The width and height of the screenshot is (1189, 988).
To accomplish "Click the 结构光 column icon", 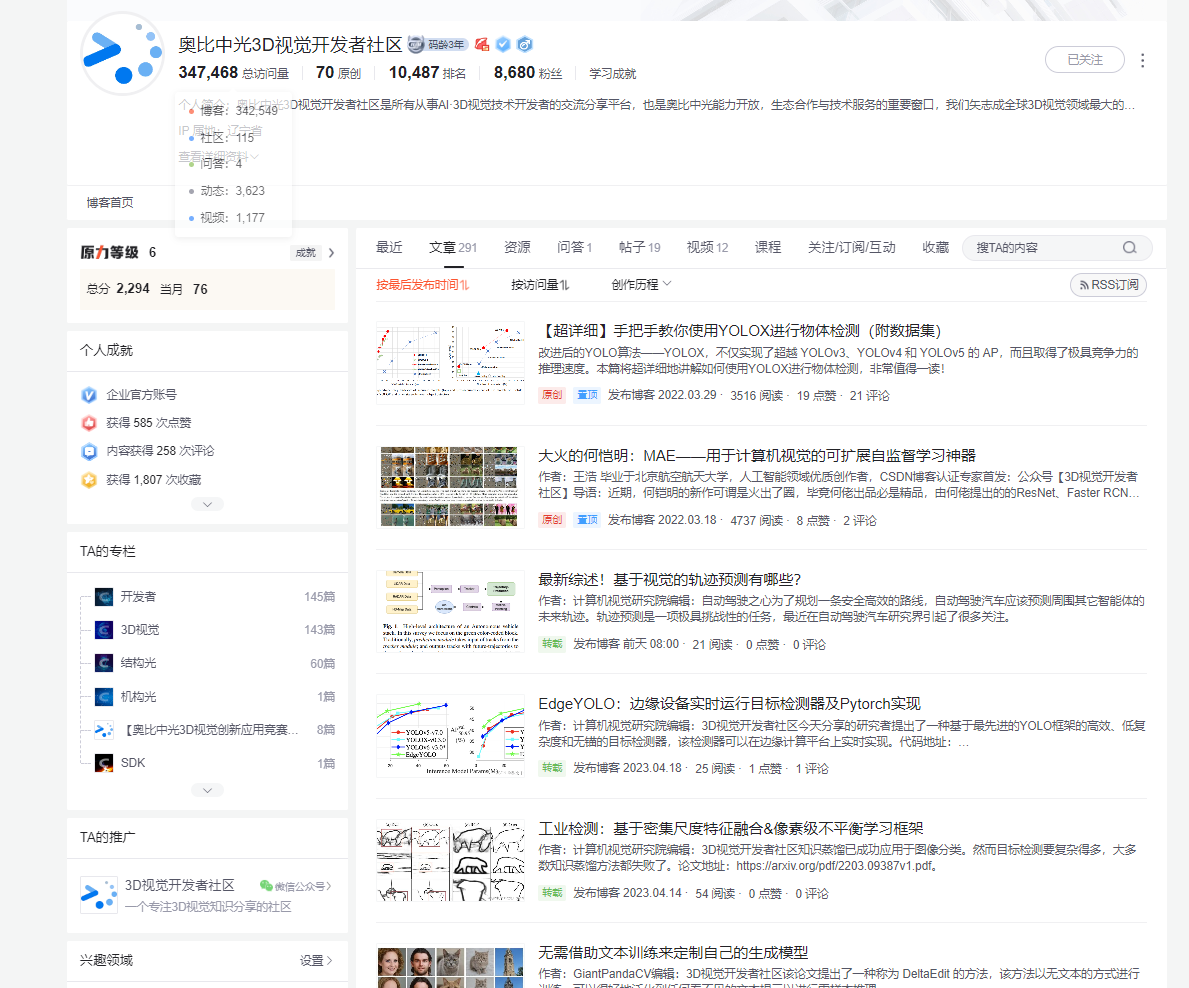I will click(104, 663).
